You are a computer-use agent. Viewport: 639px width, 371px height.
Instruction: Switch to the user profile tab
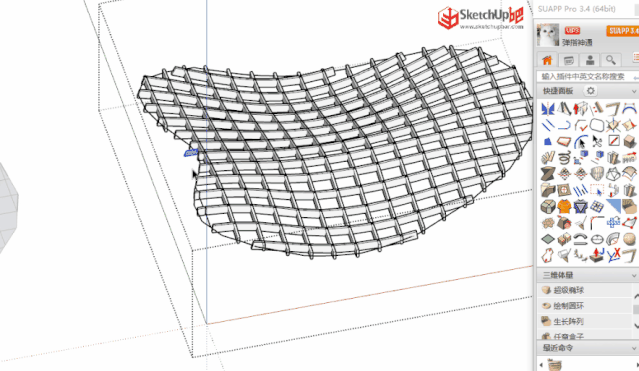[590, 60]
